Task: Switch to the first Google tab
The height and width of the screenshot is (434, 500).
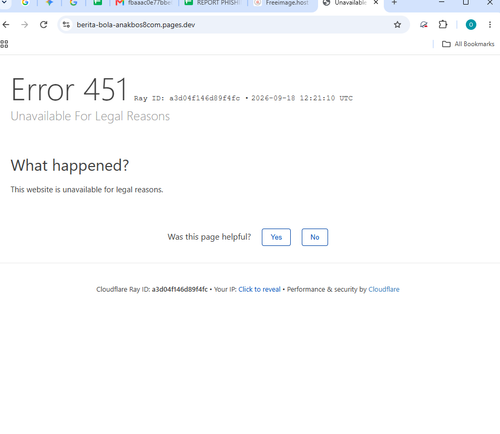Action: pyautogui.click(x=25, y=3)
